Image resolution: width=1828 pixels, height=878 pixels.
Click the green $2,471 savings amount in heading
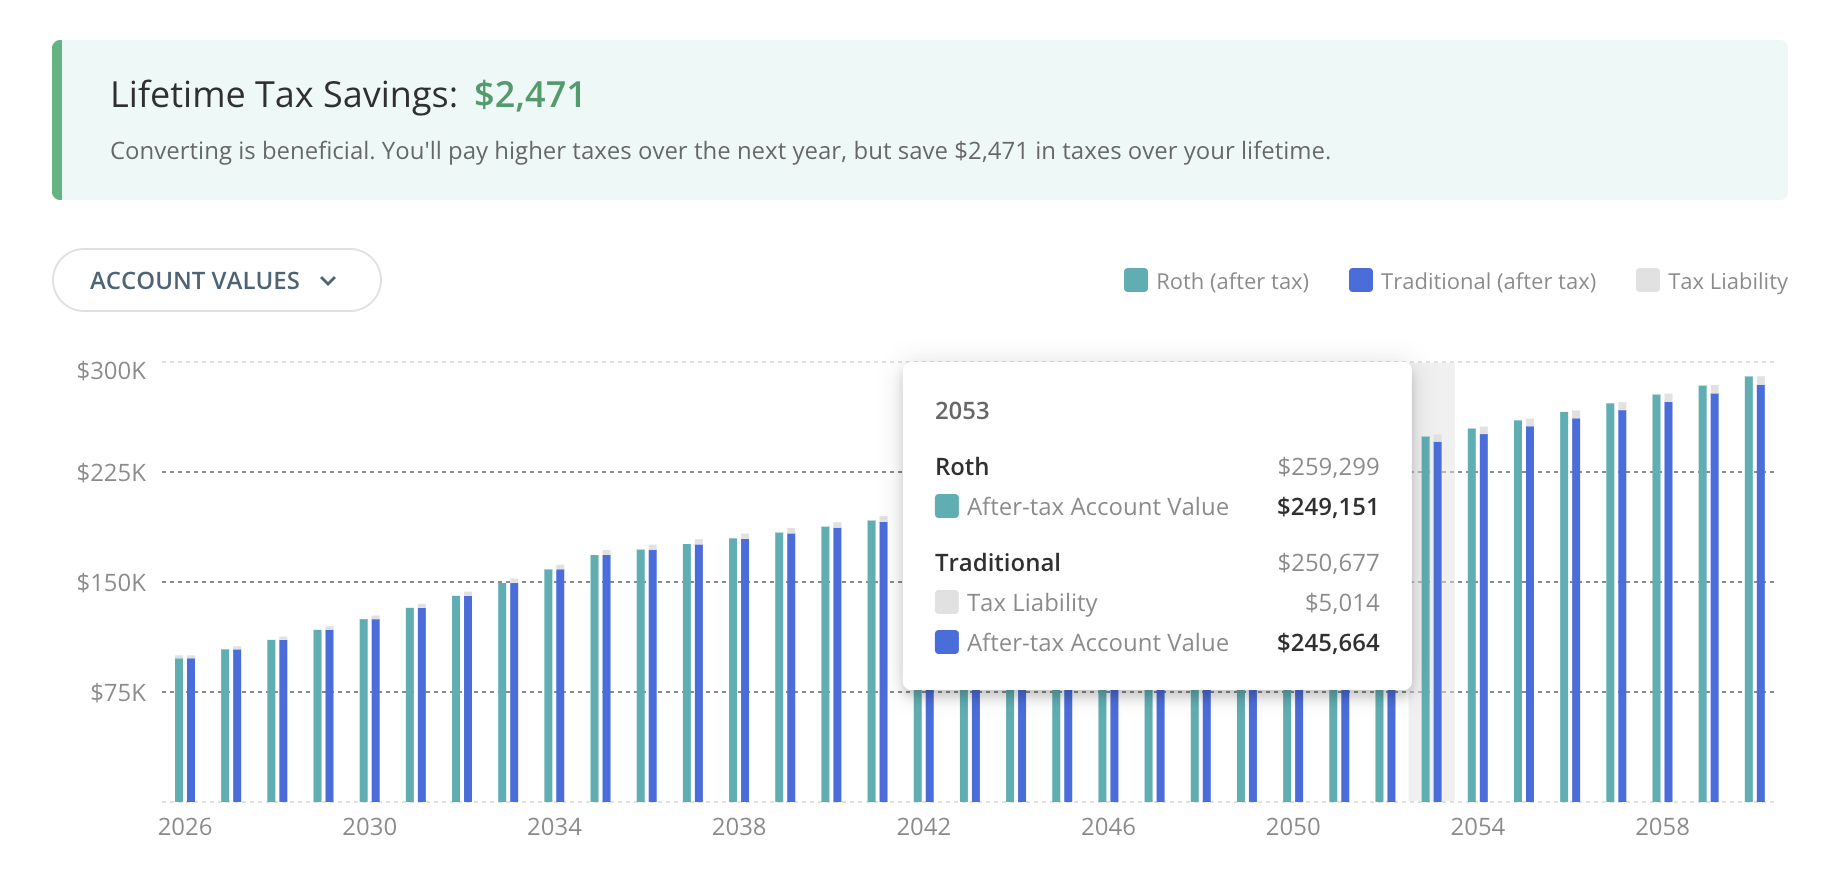point(529,95)
